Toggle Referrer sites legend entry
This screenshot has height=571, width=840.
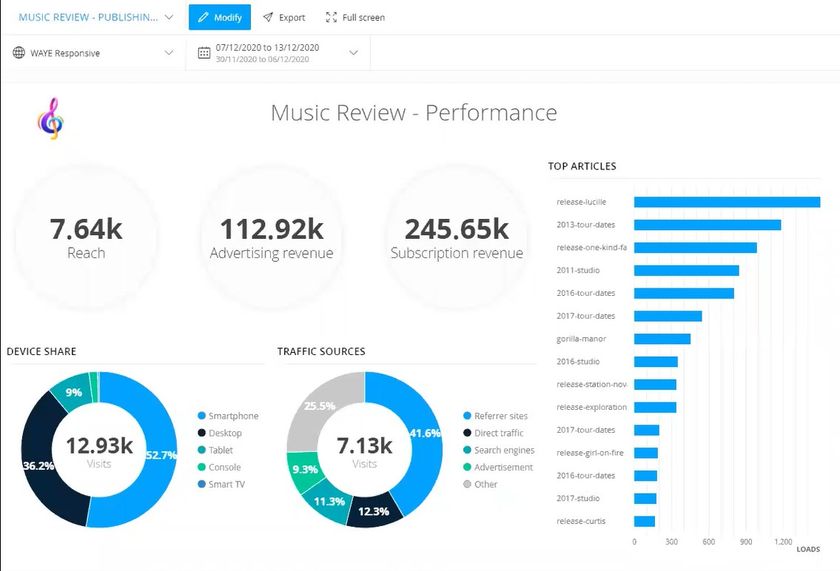point(495,416)
